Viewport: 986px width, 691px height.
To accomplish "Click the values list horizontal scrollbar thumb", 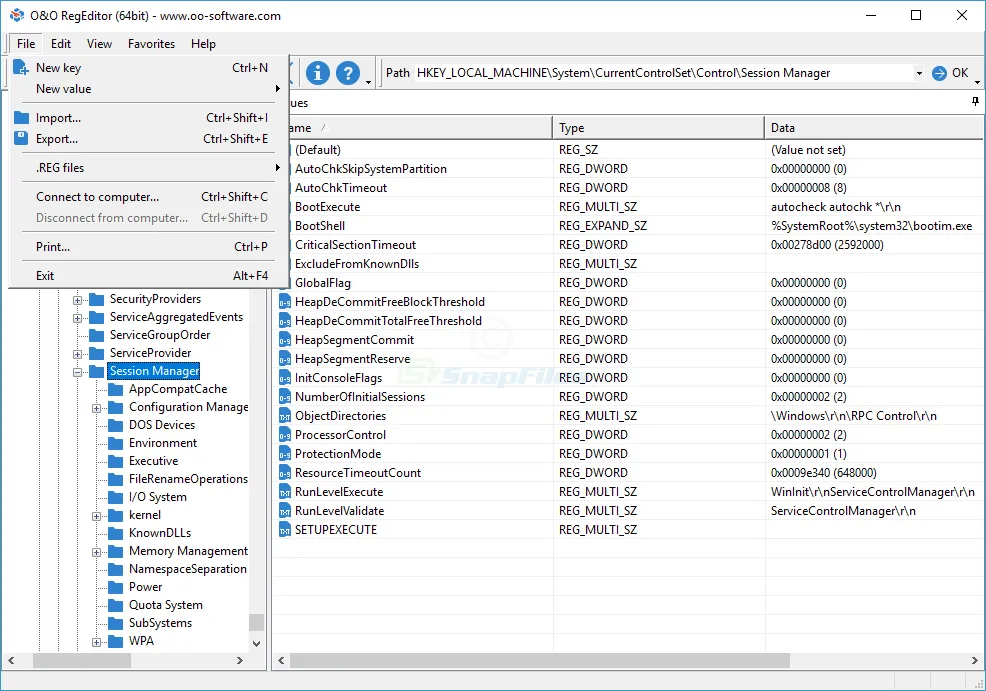I will [540, 661].
